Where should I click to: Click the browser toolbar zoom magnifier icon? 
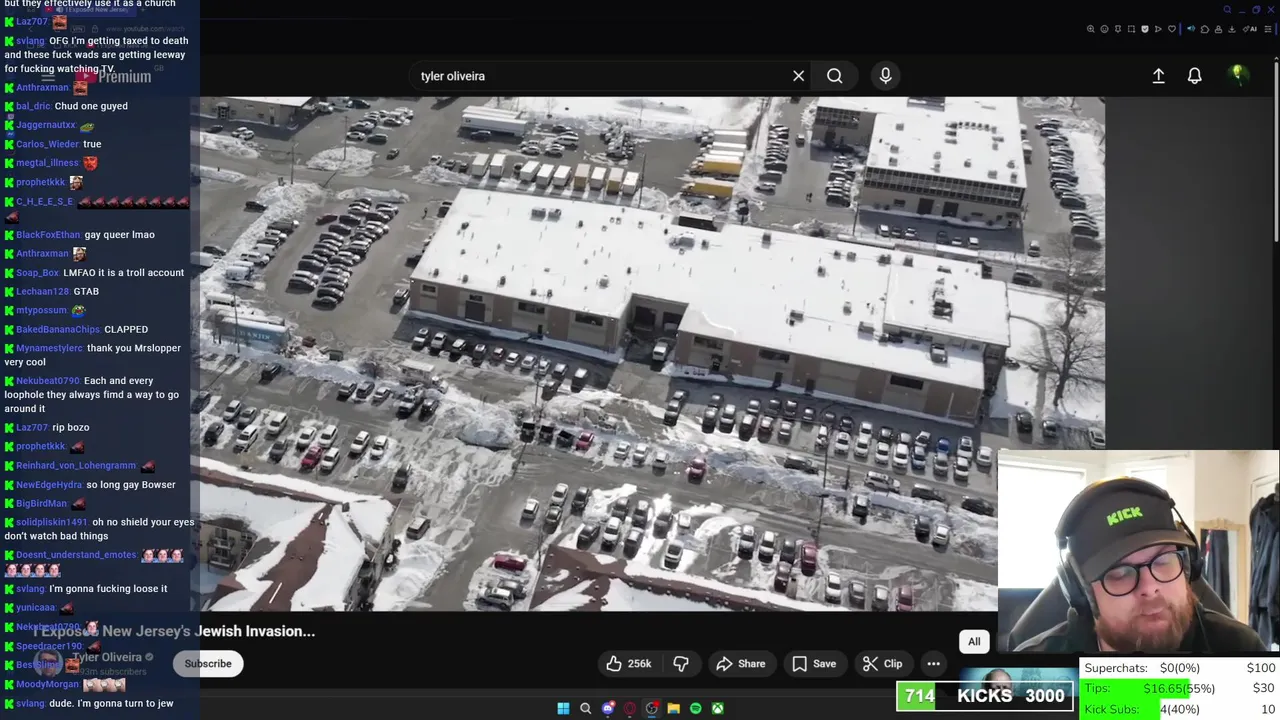1091,29
